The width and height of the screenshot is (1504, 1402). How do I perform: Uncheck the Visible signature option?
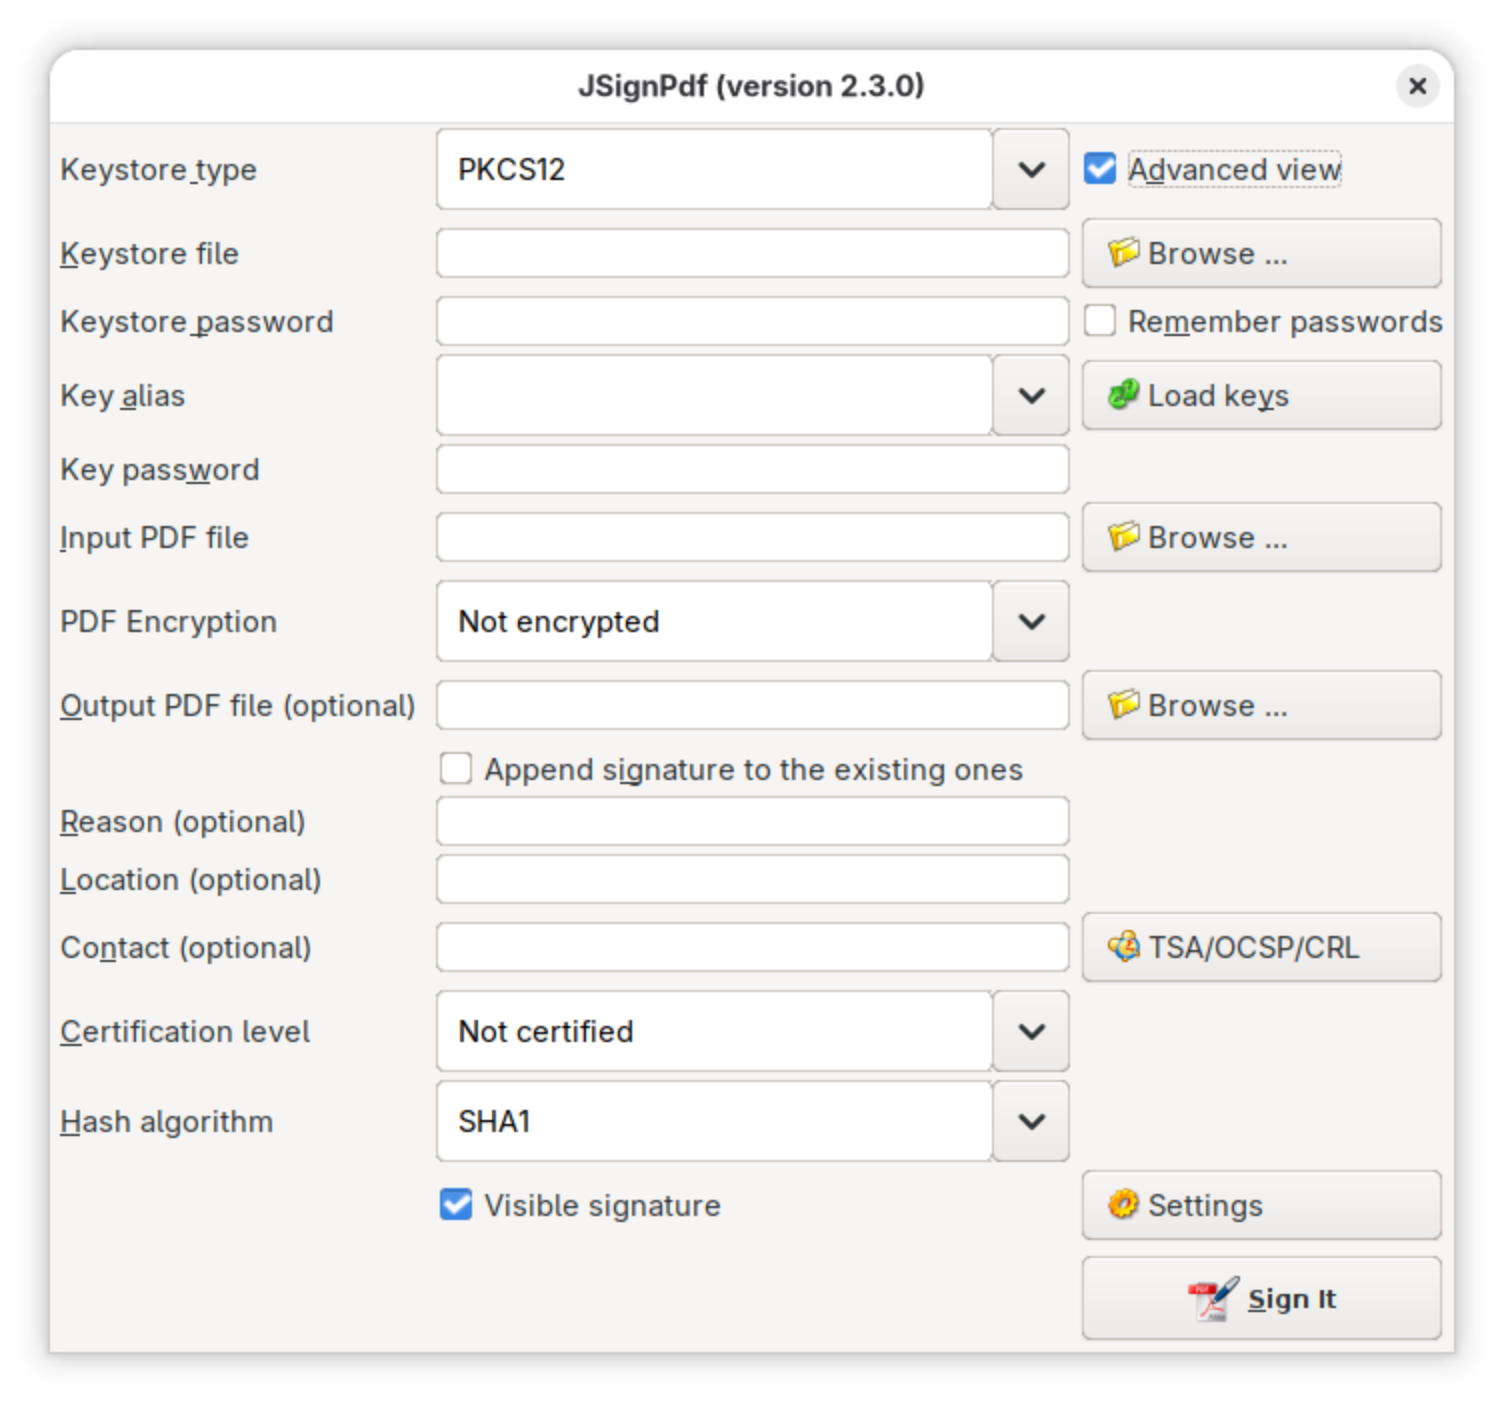click(x=456, y=1205)
